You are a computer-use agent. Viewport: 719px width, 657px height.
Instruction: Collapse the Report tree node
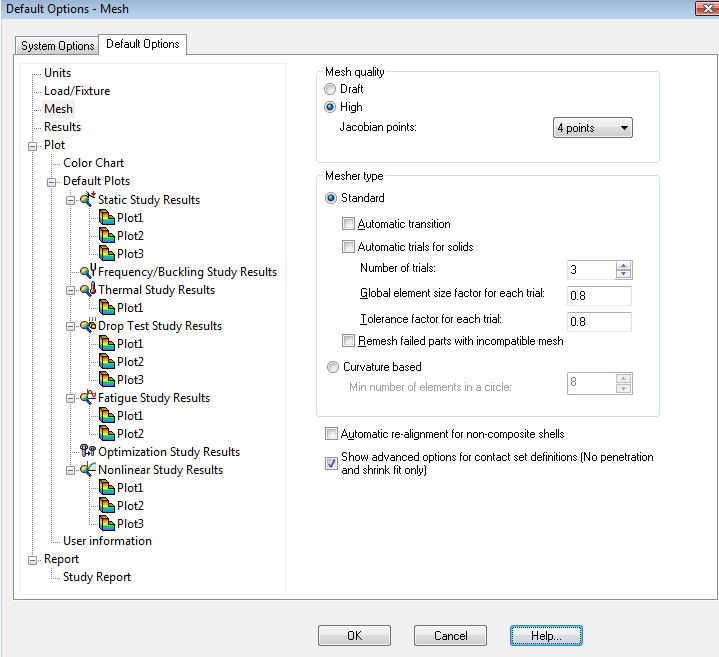coord(32,560)
